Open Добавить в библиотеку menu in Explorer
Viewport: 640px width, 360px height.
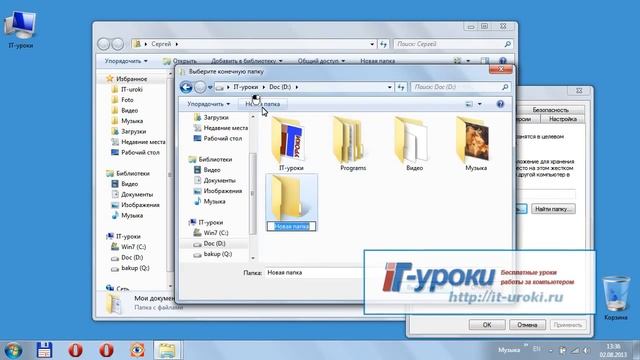(246, 61)
